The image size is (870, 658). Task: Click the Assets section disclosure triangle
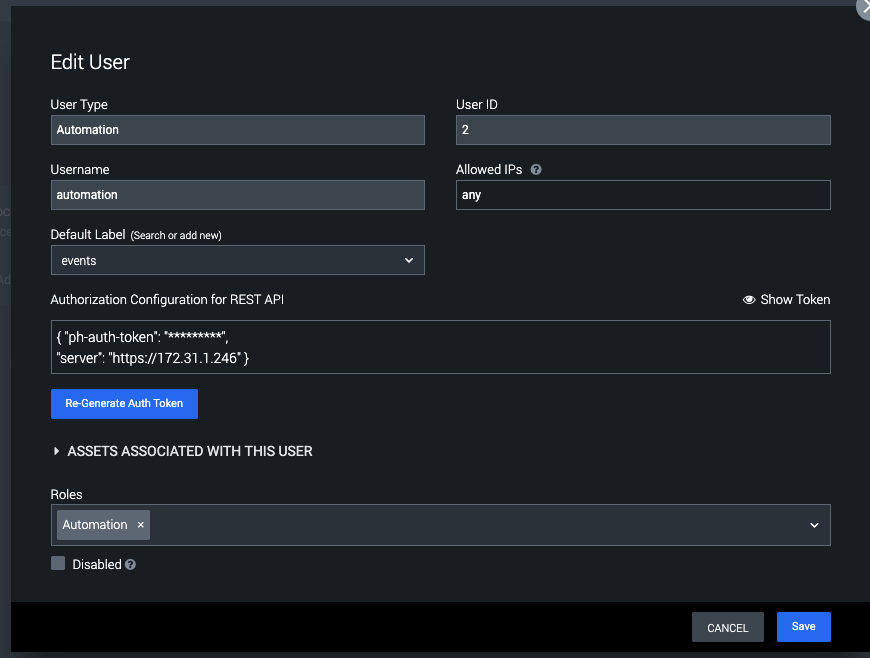[57, 451]
